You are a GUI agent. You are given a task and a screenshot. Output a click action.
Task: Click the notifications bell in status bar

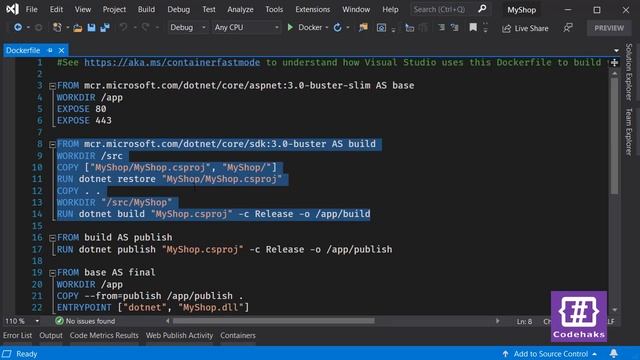pos(613,353)
